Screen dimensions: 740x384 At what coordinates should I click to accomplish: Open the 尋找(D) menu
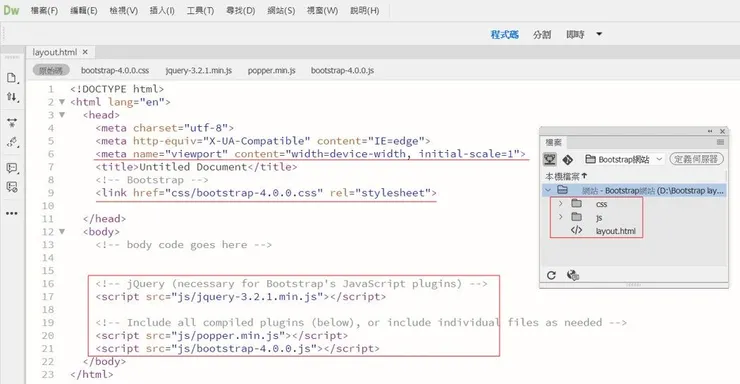coord(240,10)
